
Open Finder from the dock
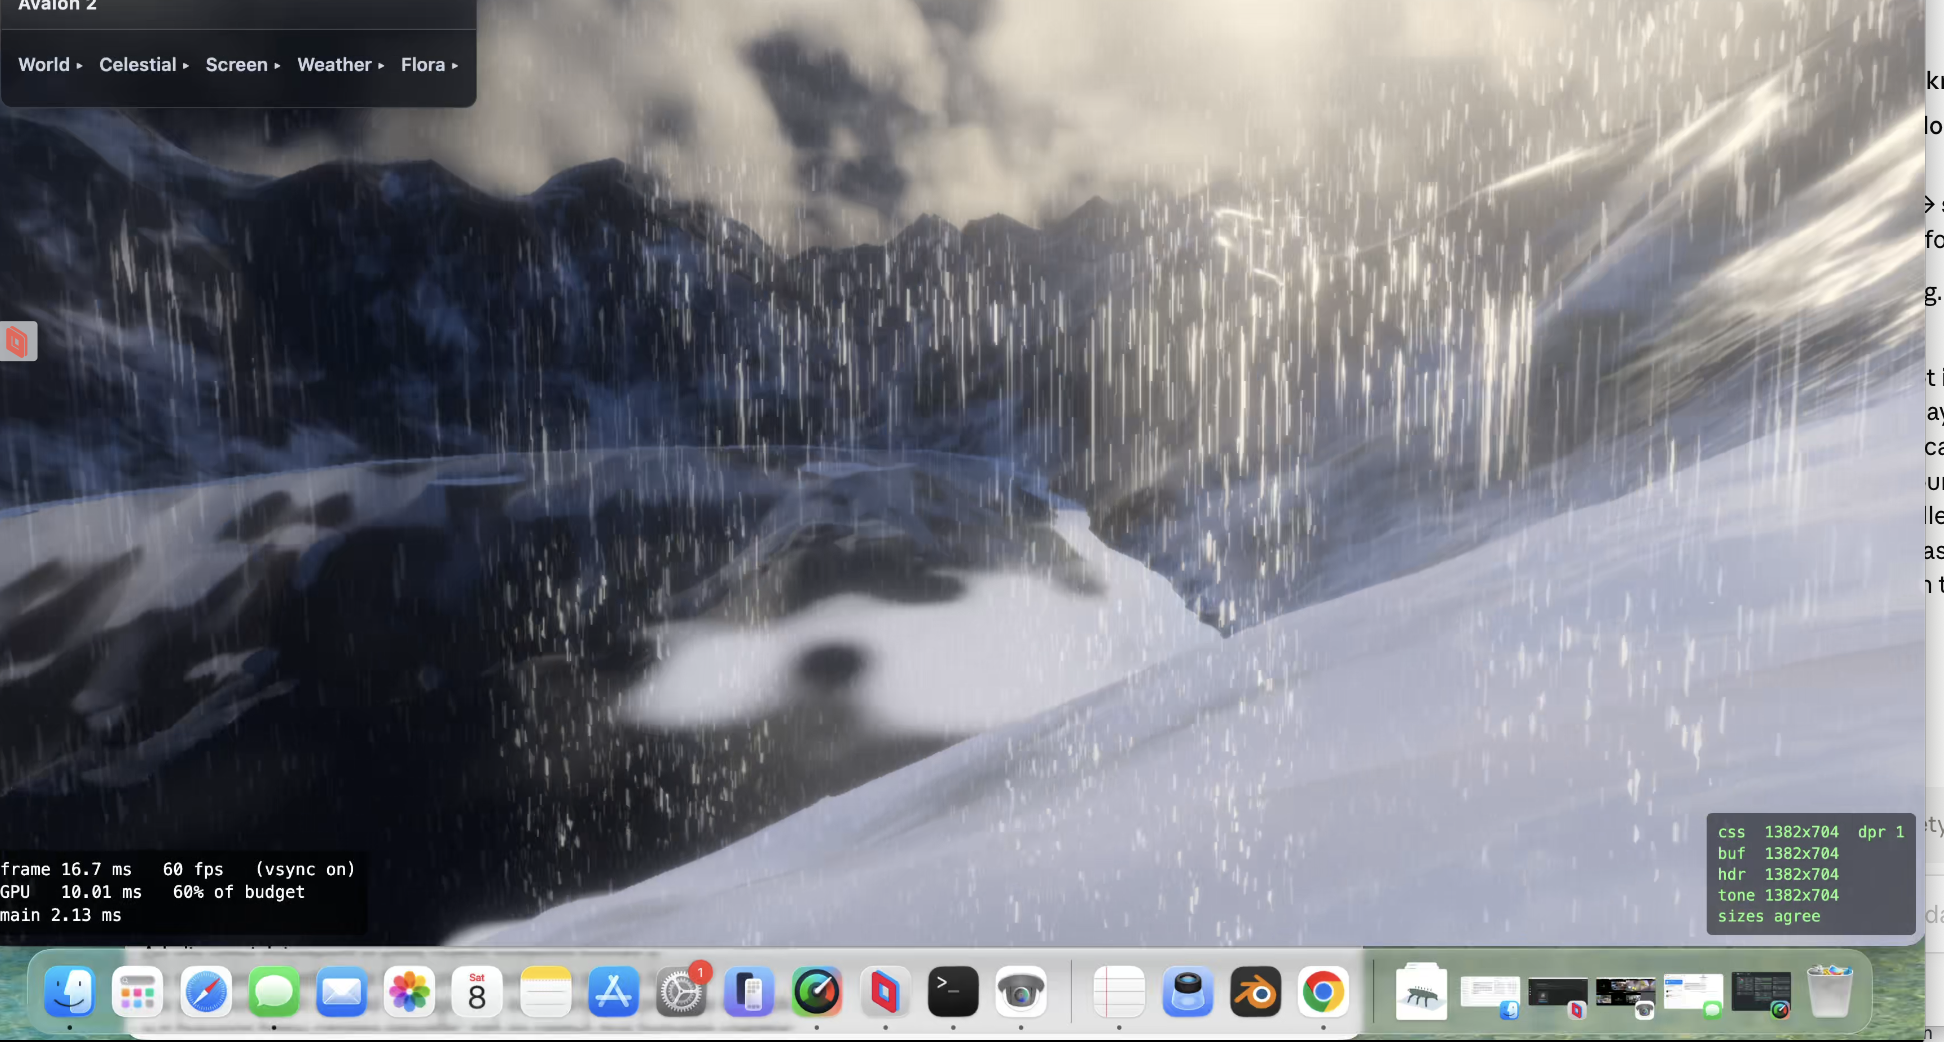tap(70, 992)
